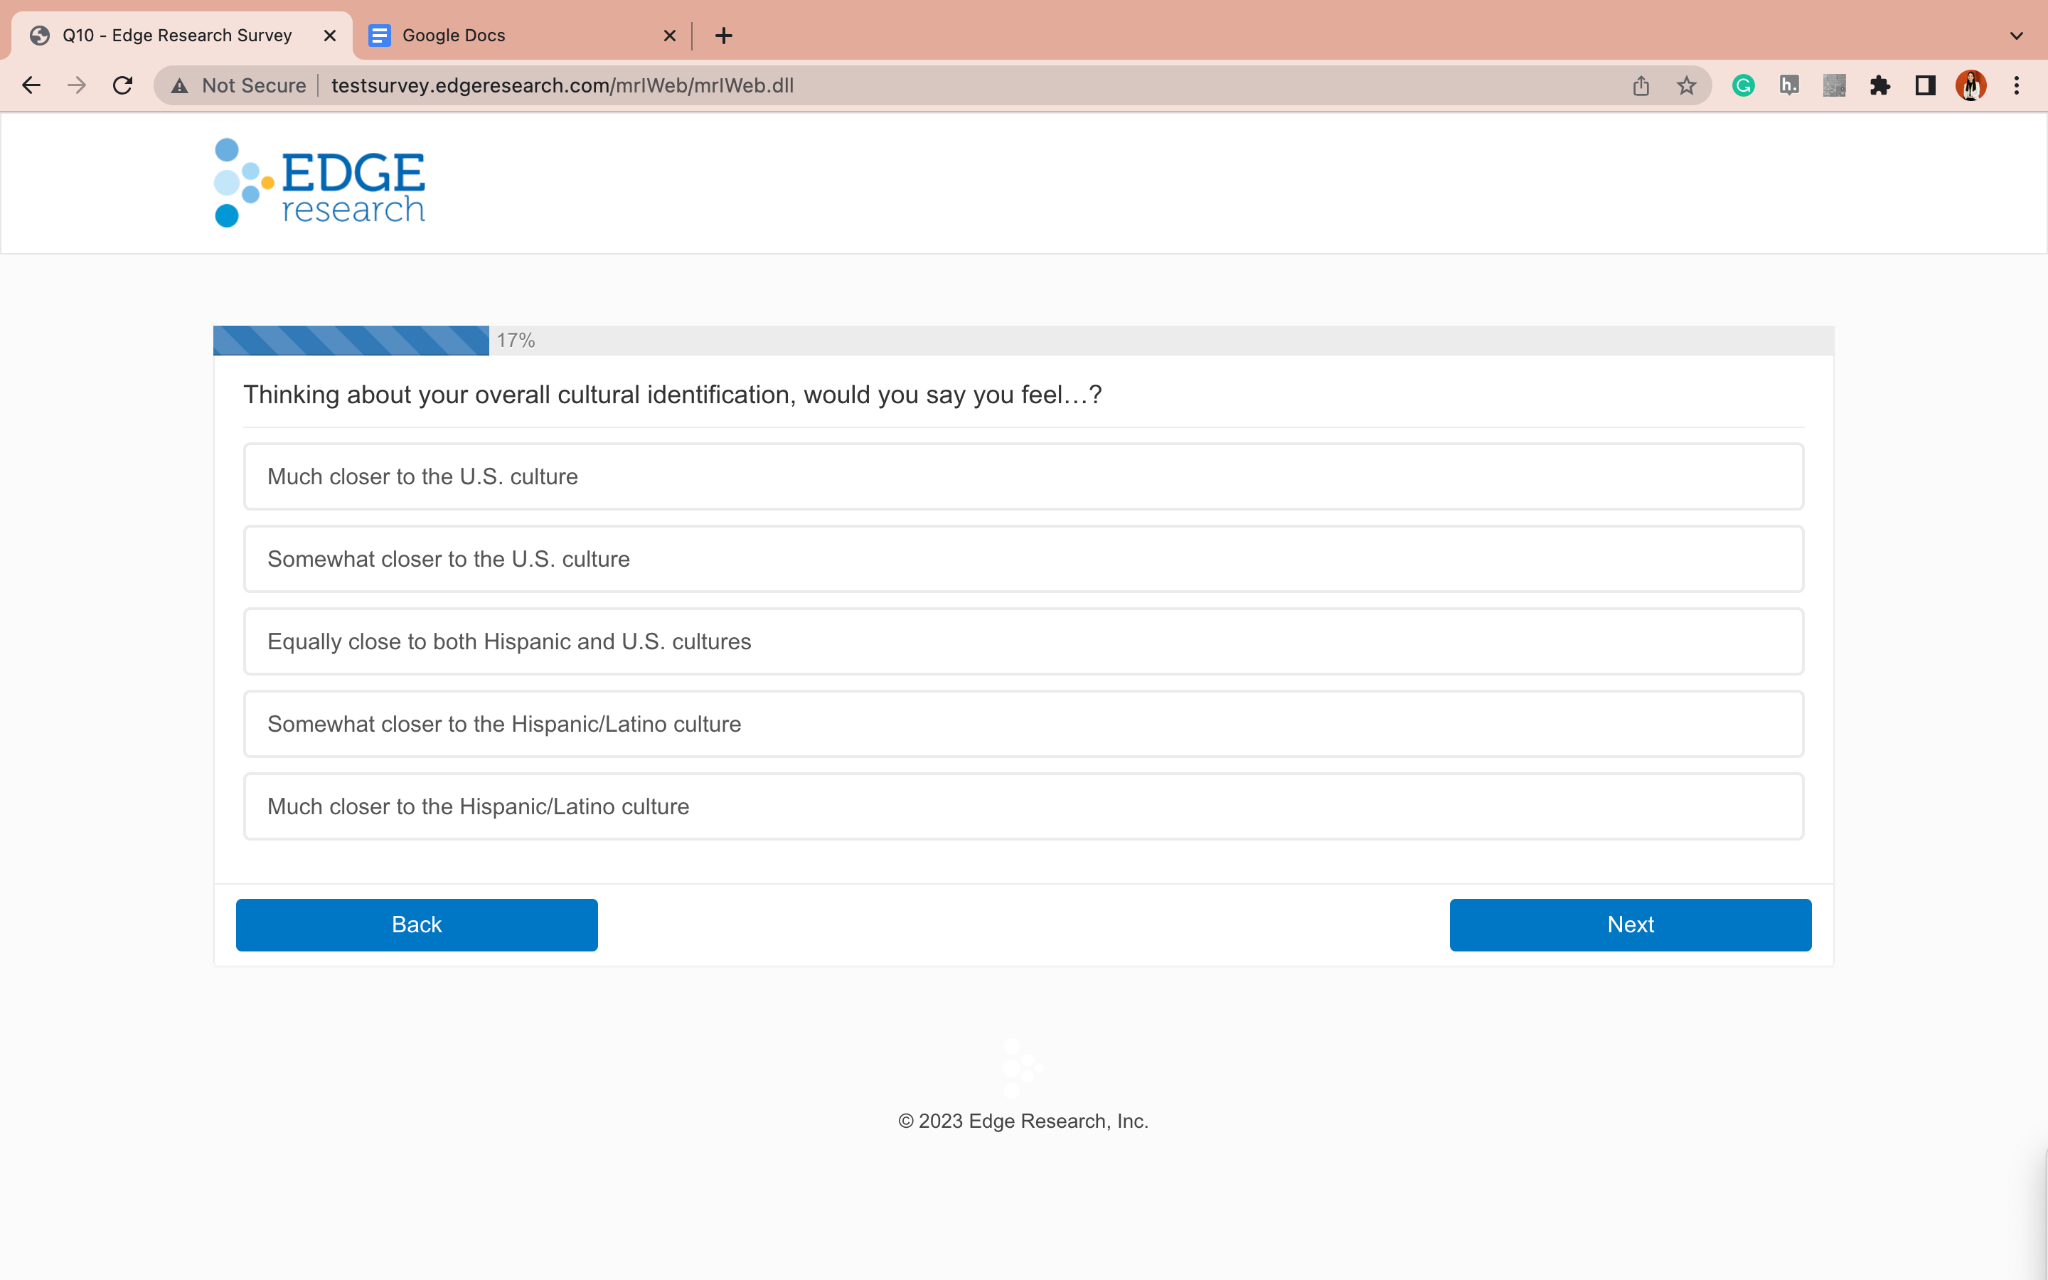Reload the survey page
This screenshot has height=1280, width=2048.
click(x=122, y=86)
